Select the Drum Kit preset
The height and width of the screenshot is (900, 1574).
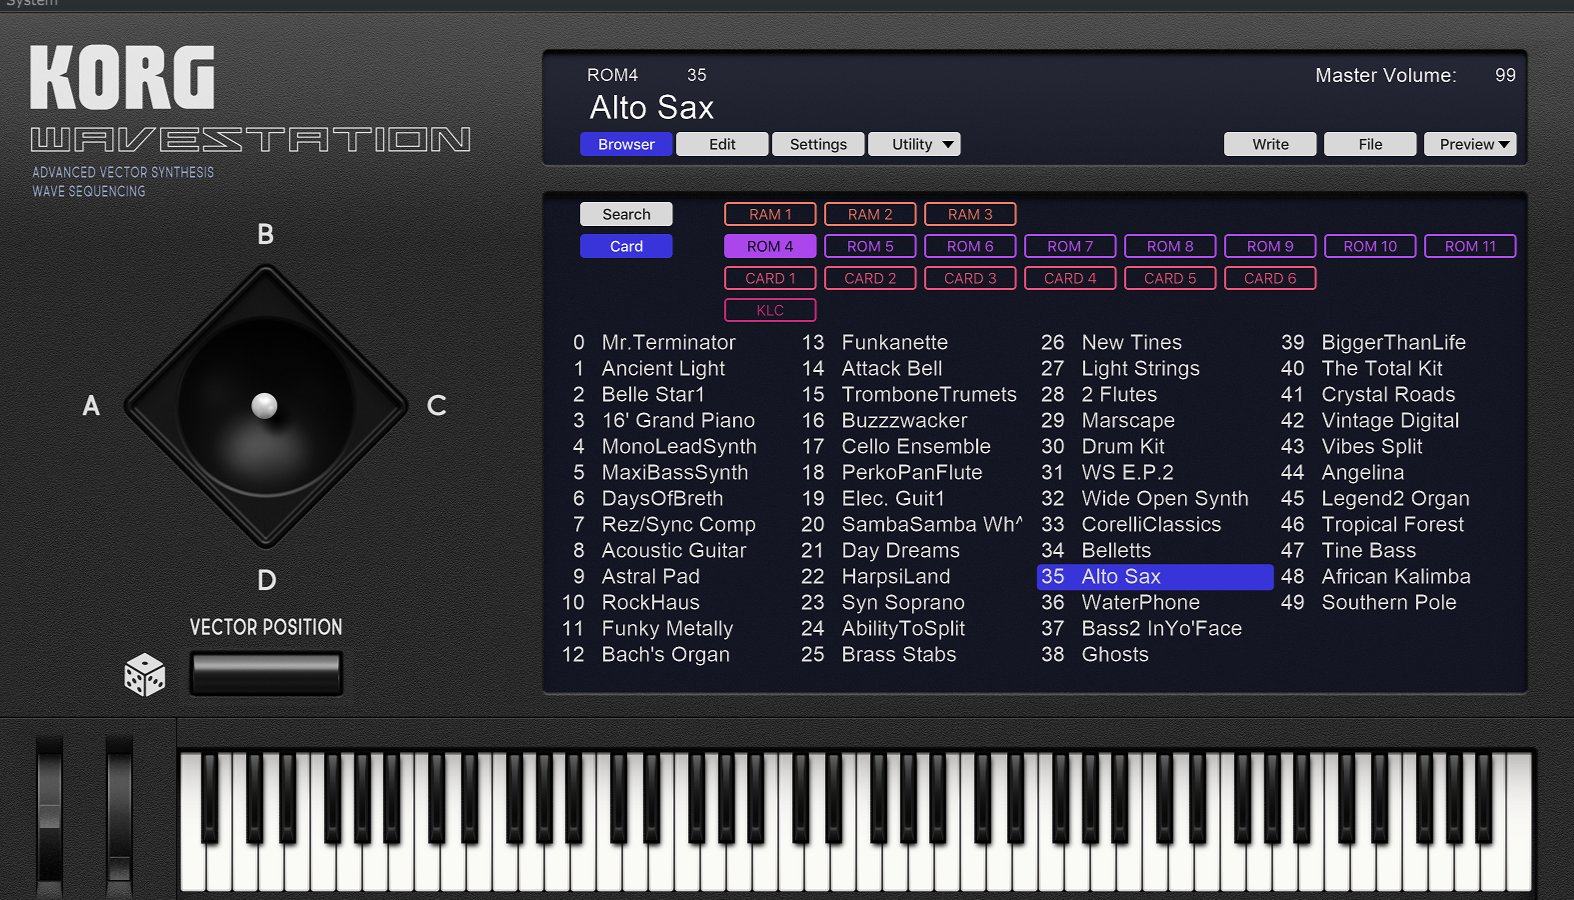(1123, 446)
